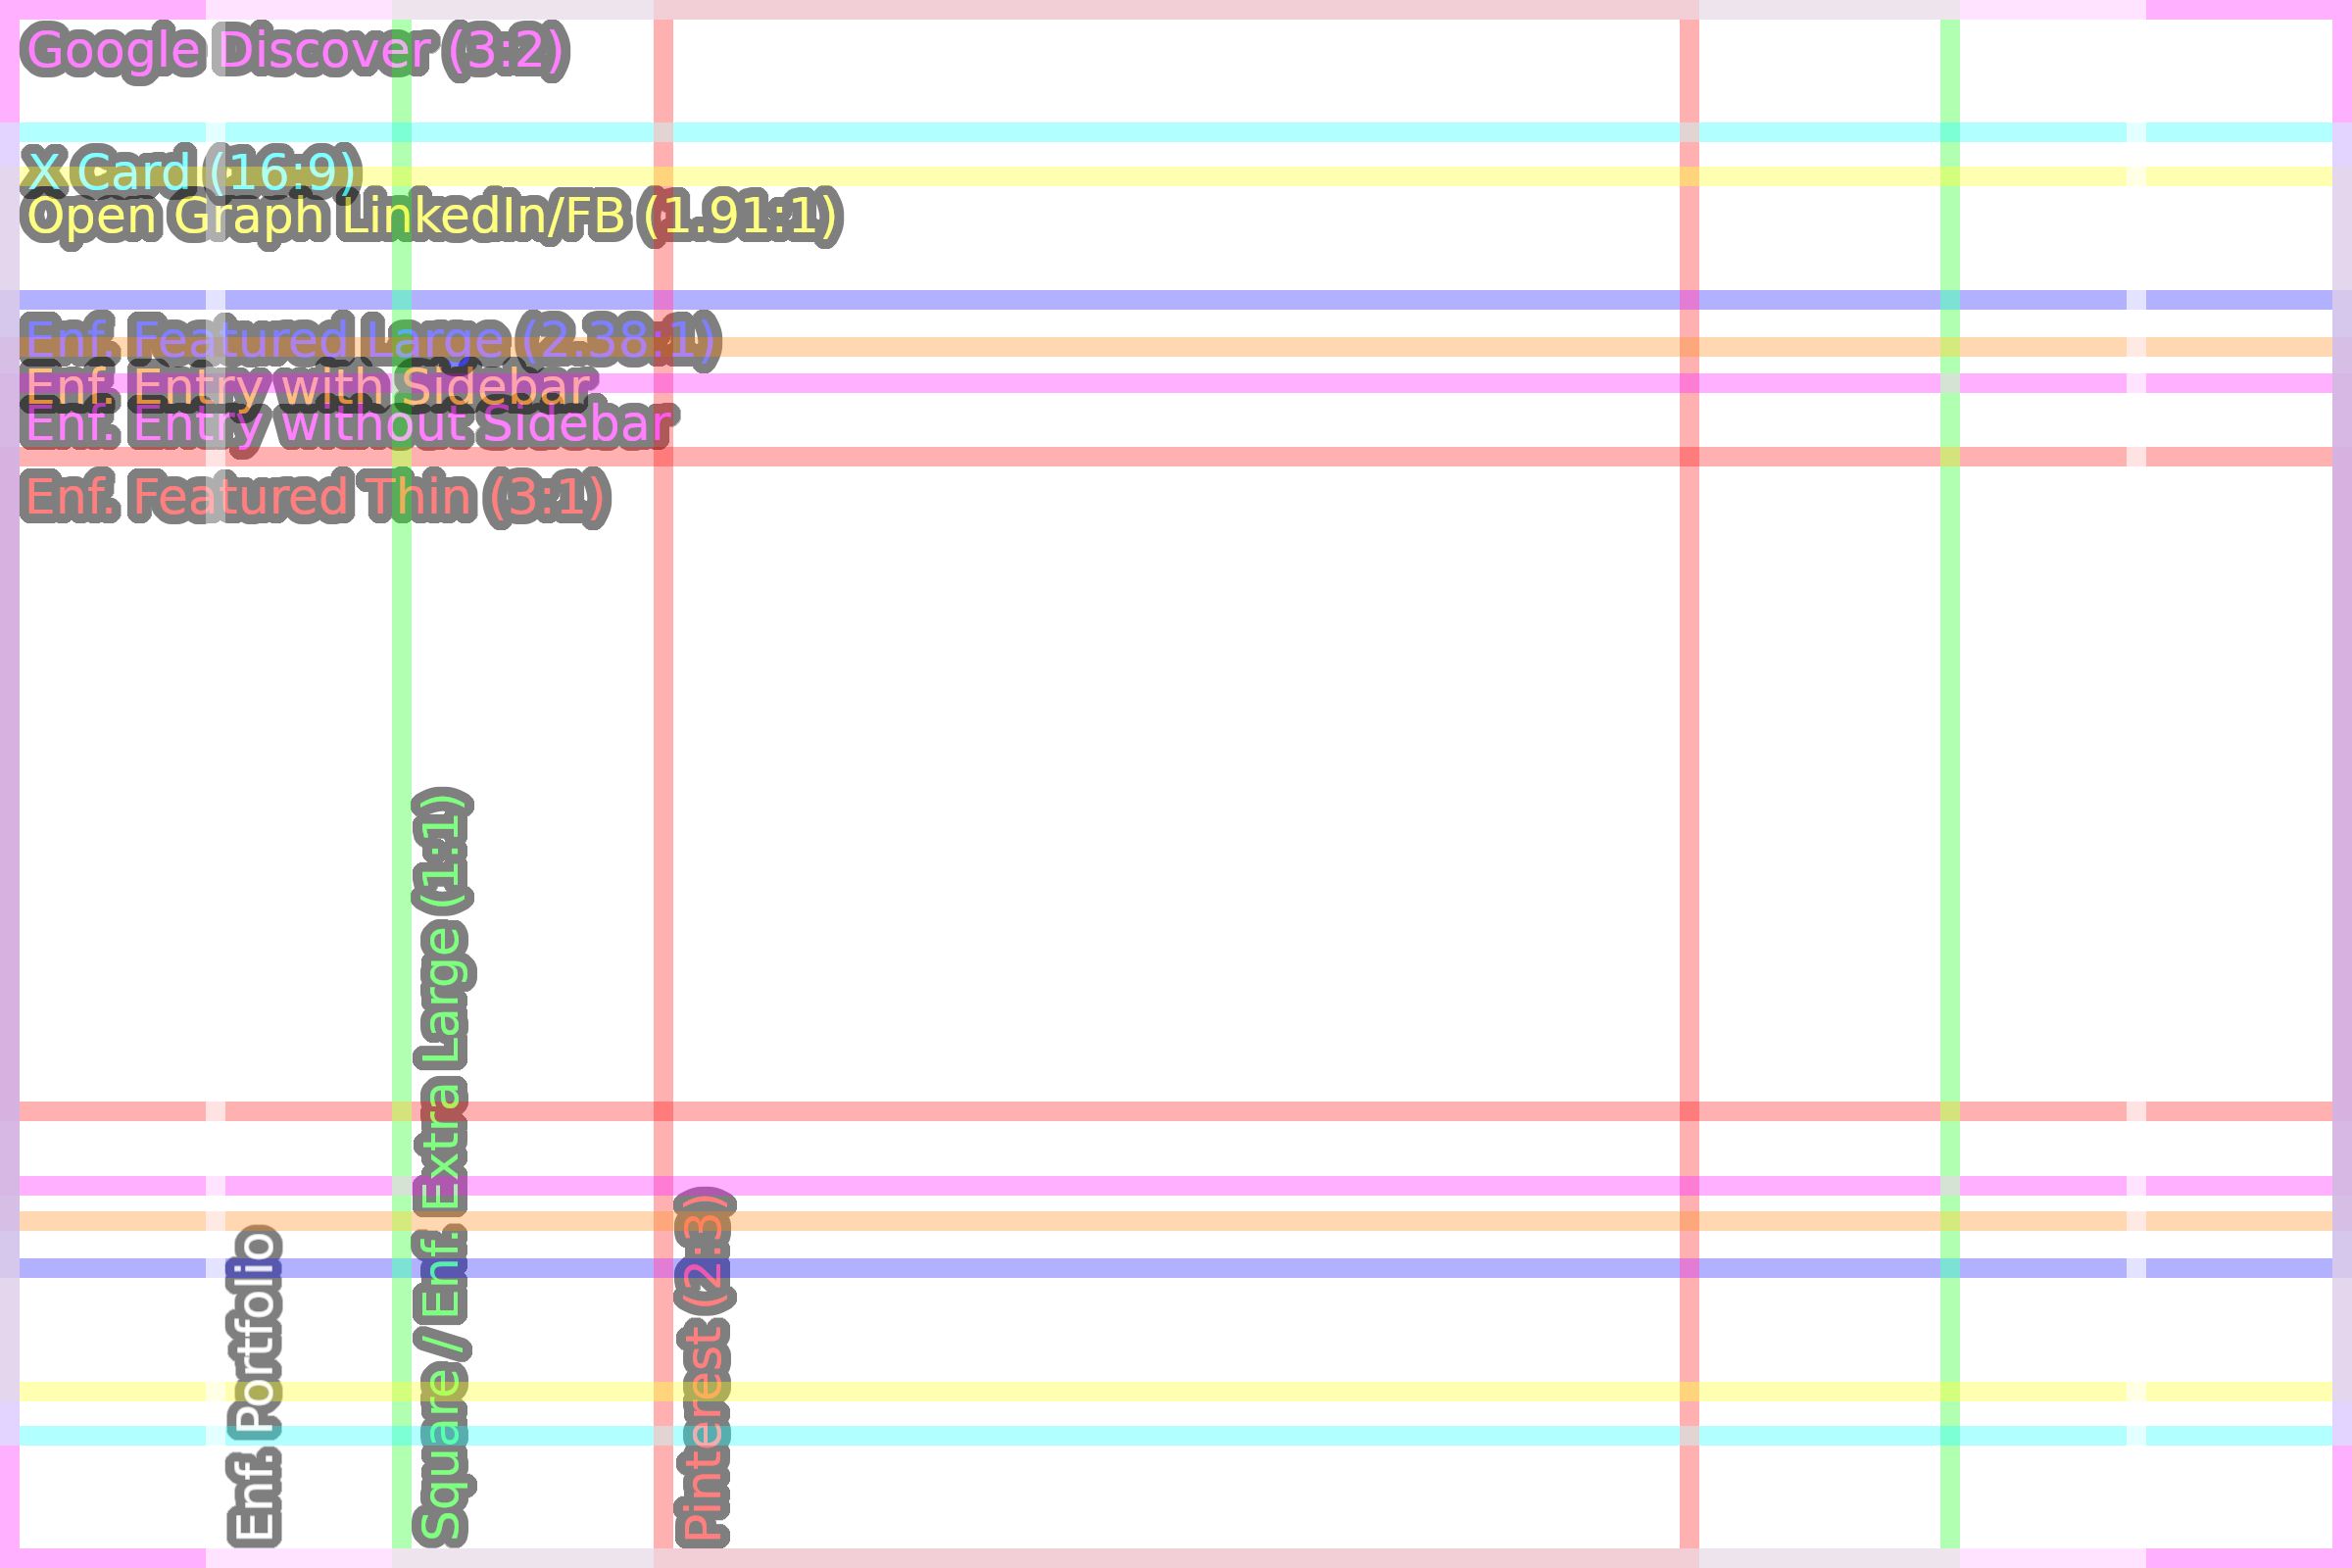Click the Open Graph LinkedIn/FB (1.91:1) label
Viewport: 2352px width, 1568px height.
(x=431, y=216)
